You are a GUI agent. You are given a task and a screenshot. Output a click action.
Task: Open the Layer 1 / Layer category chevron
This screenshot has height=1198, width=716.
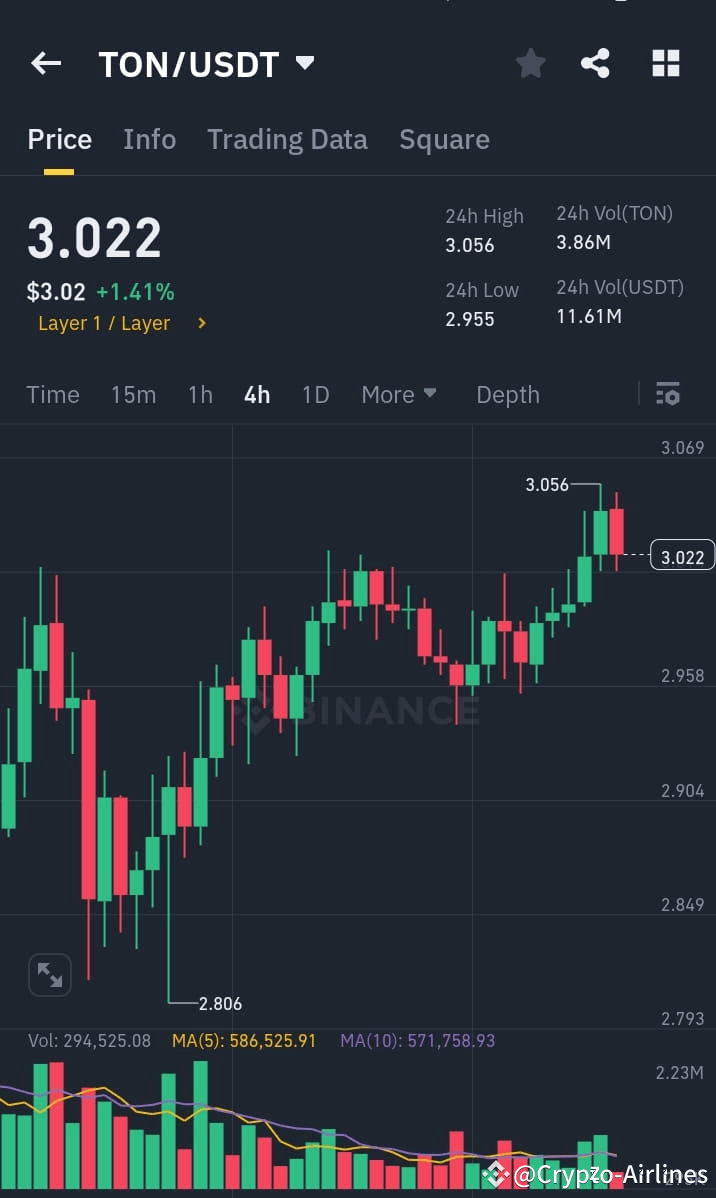(x=200, y=323)
